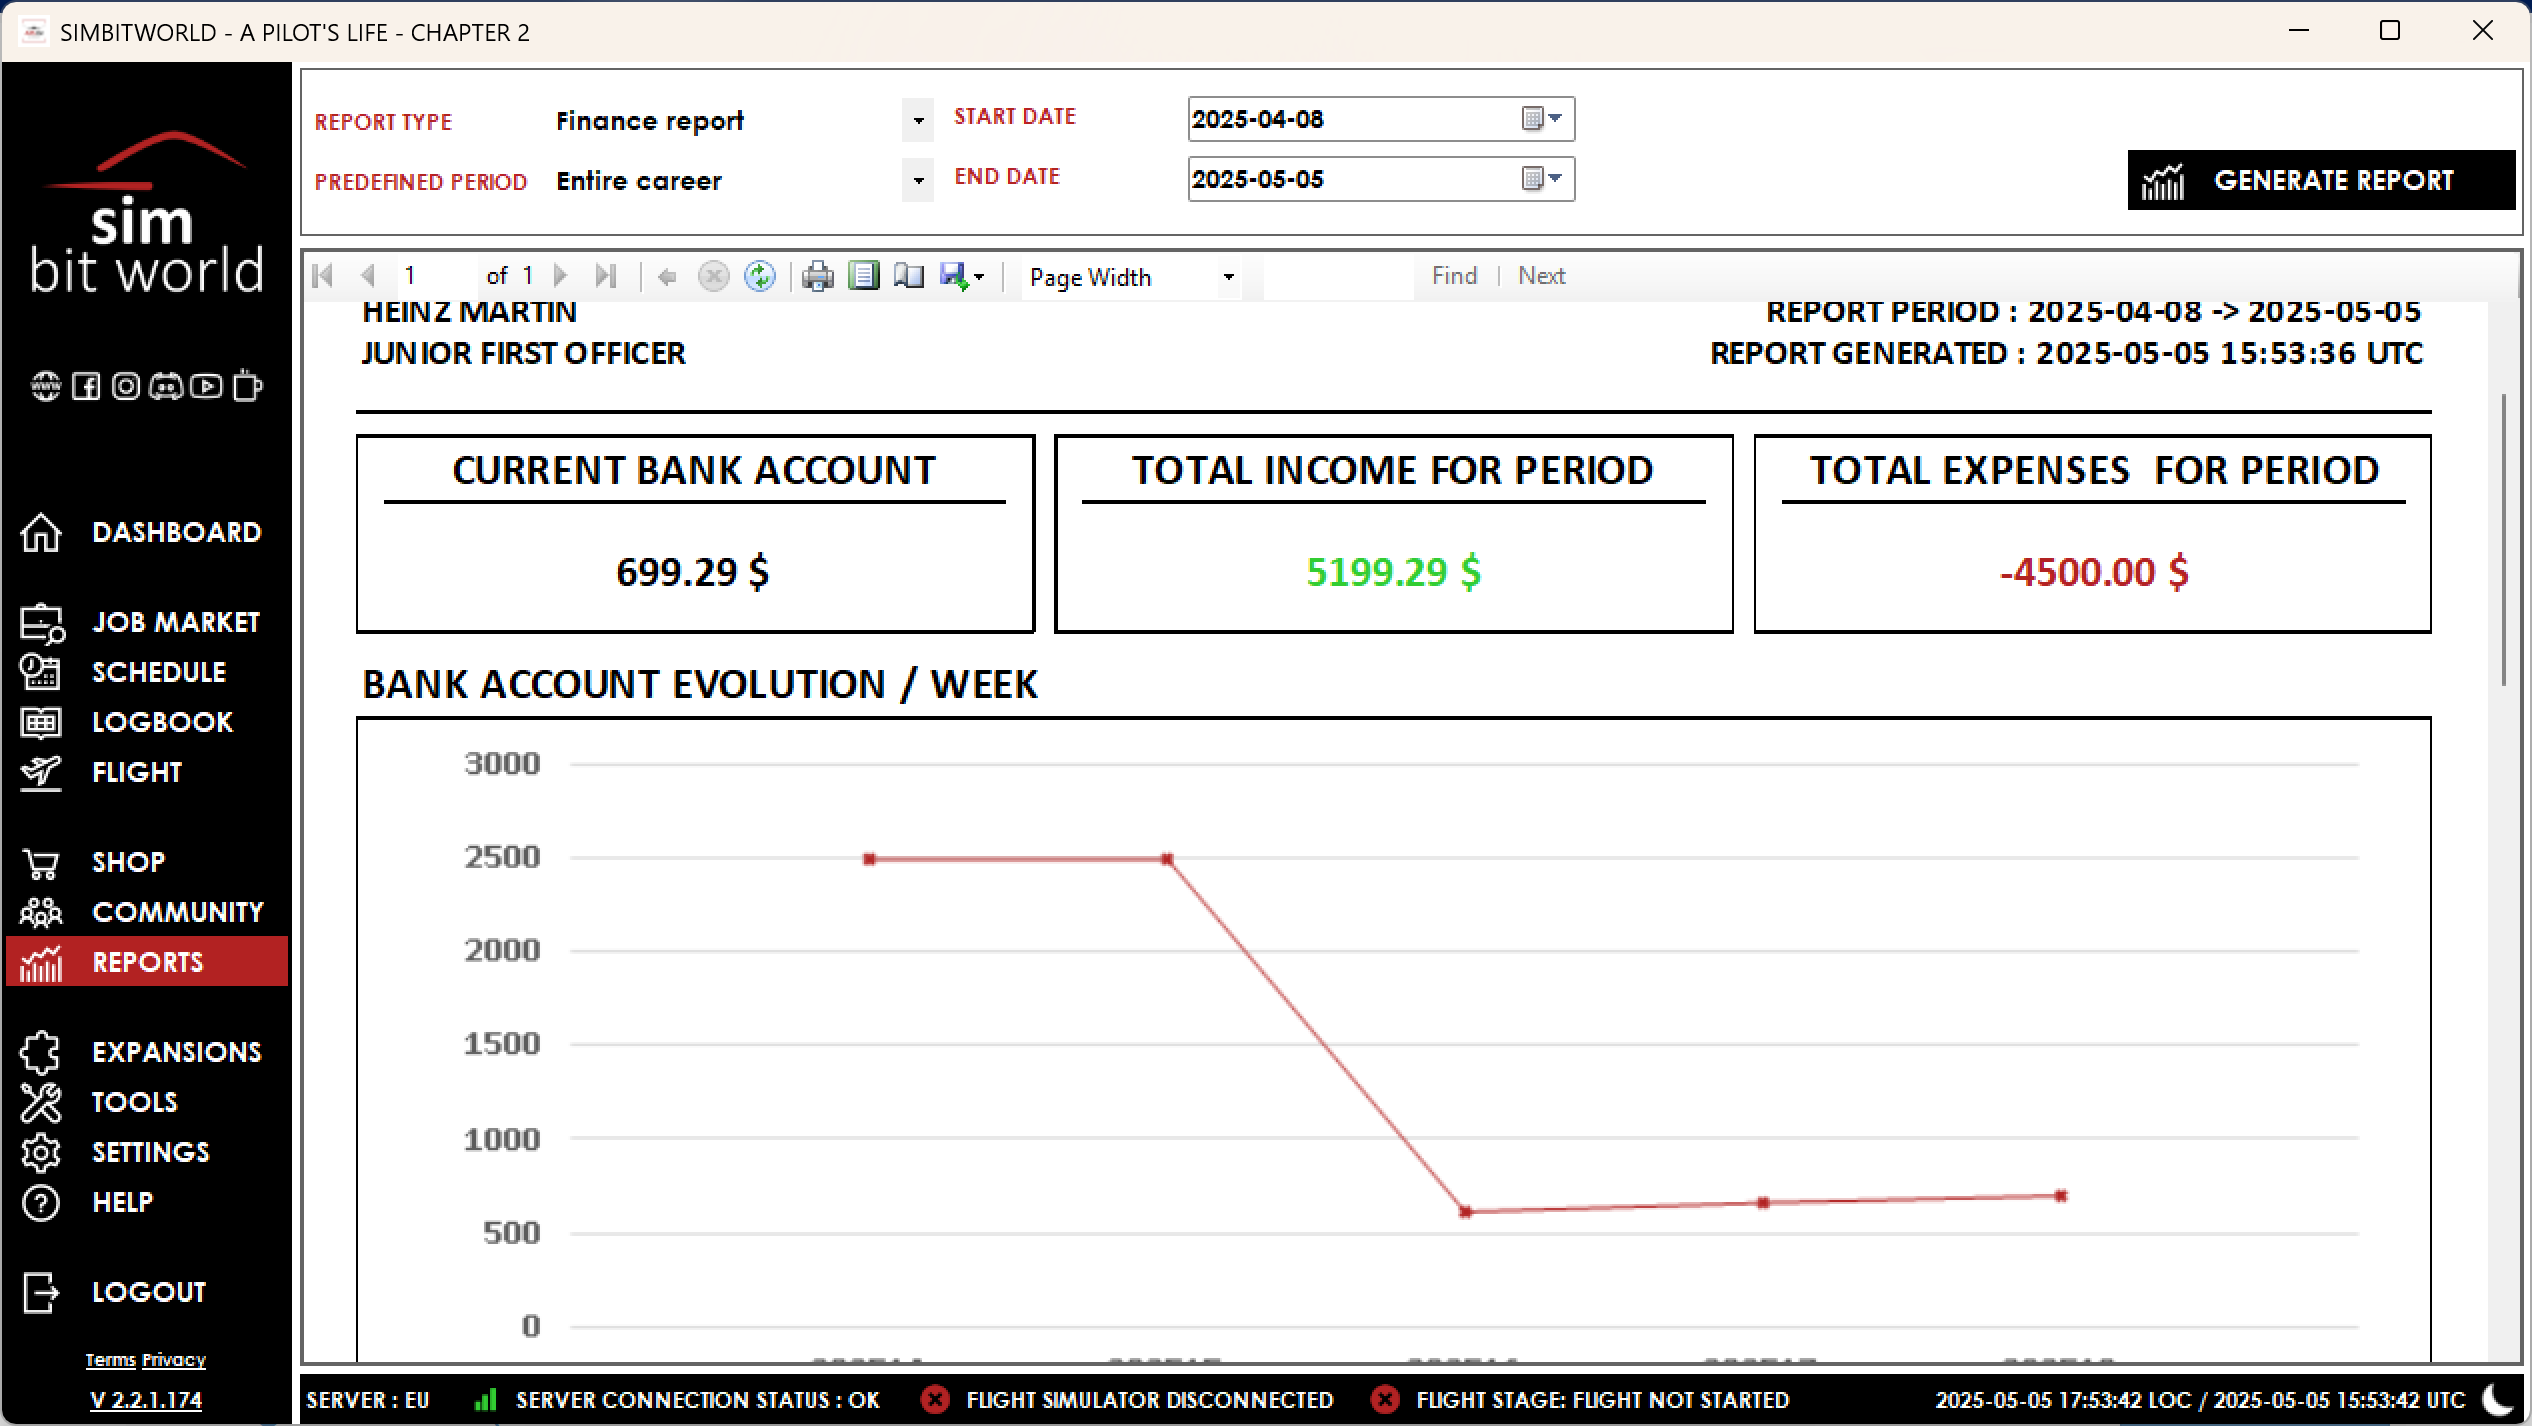Open page setup icon in toolbar
Screen dimensions: 2532x1426
click(x=908, y=276)
